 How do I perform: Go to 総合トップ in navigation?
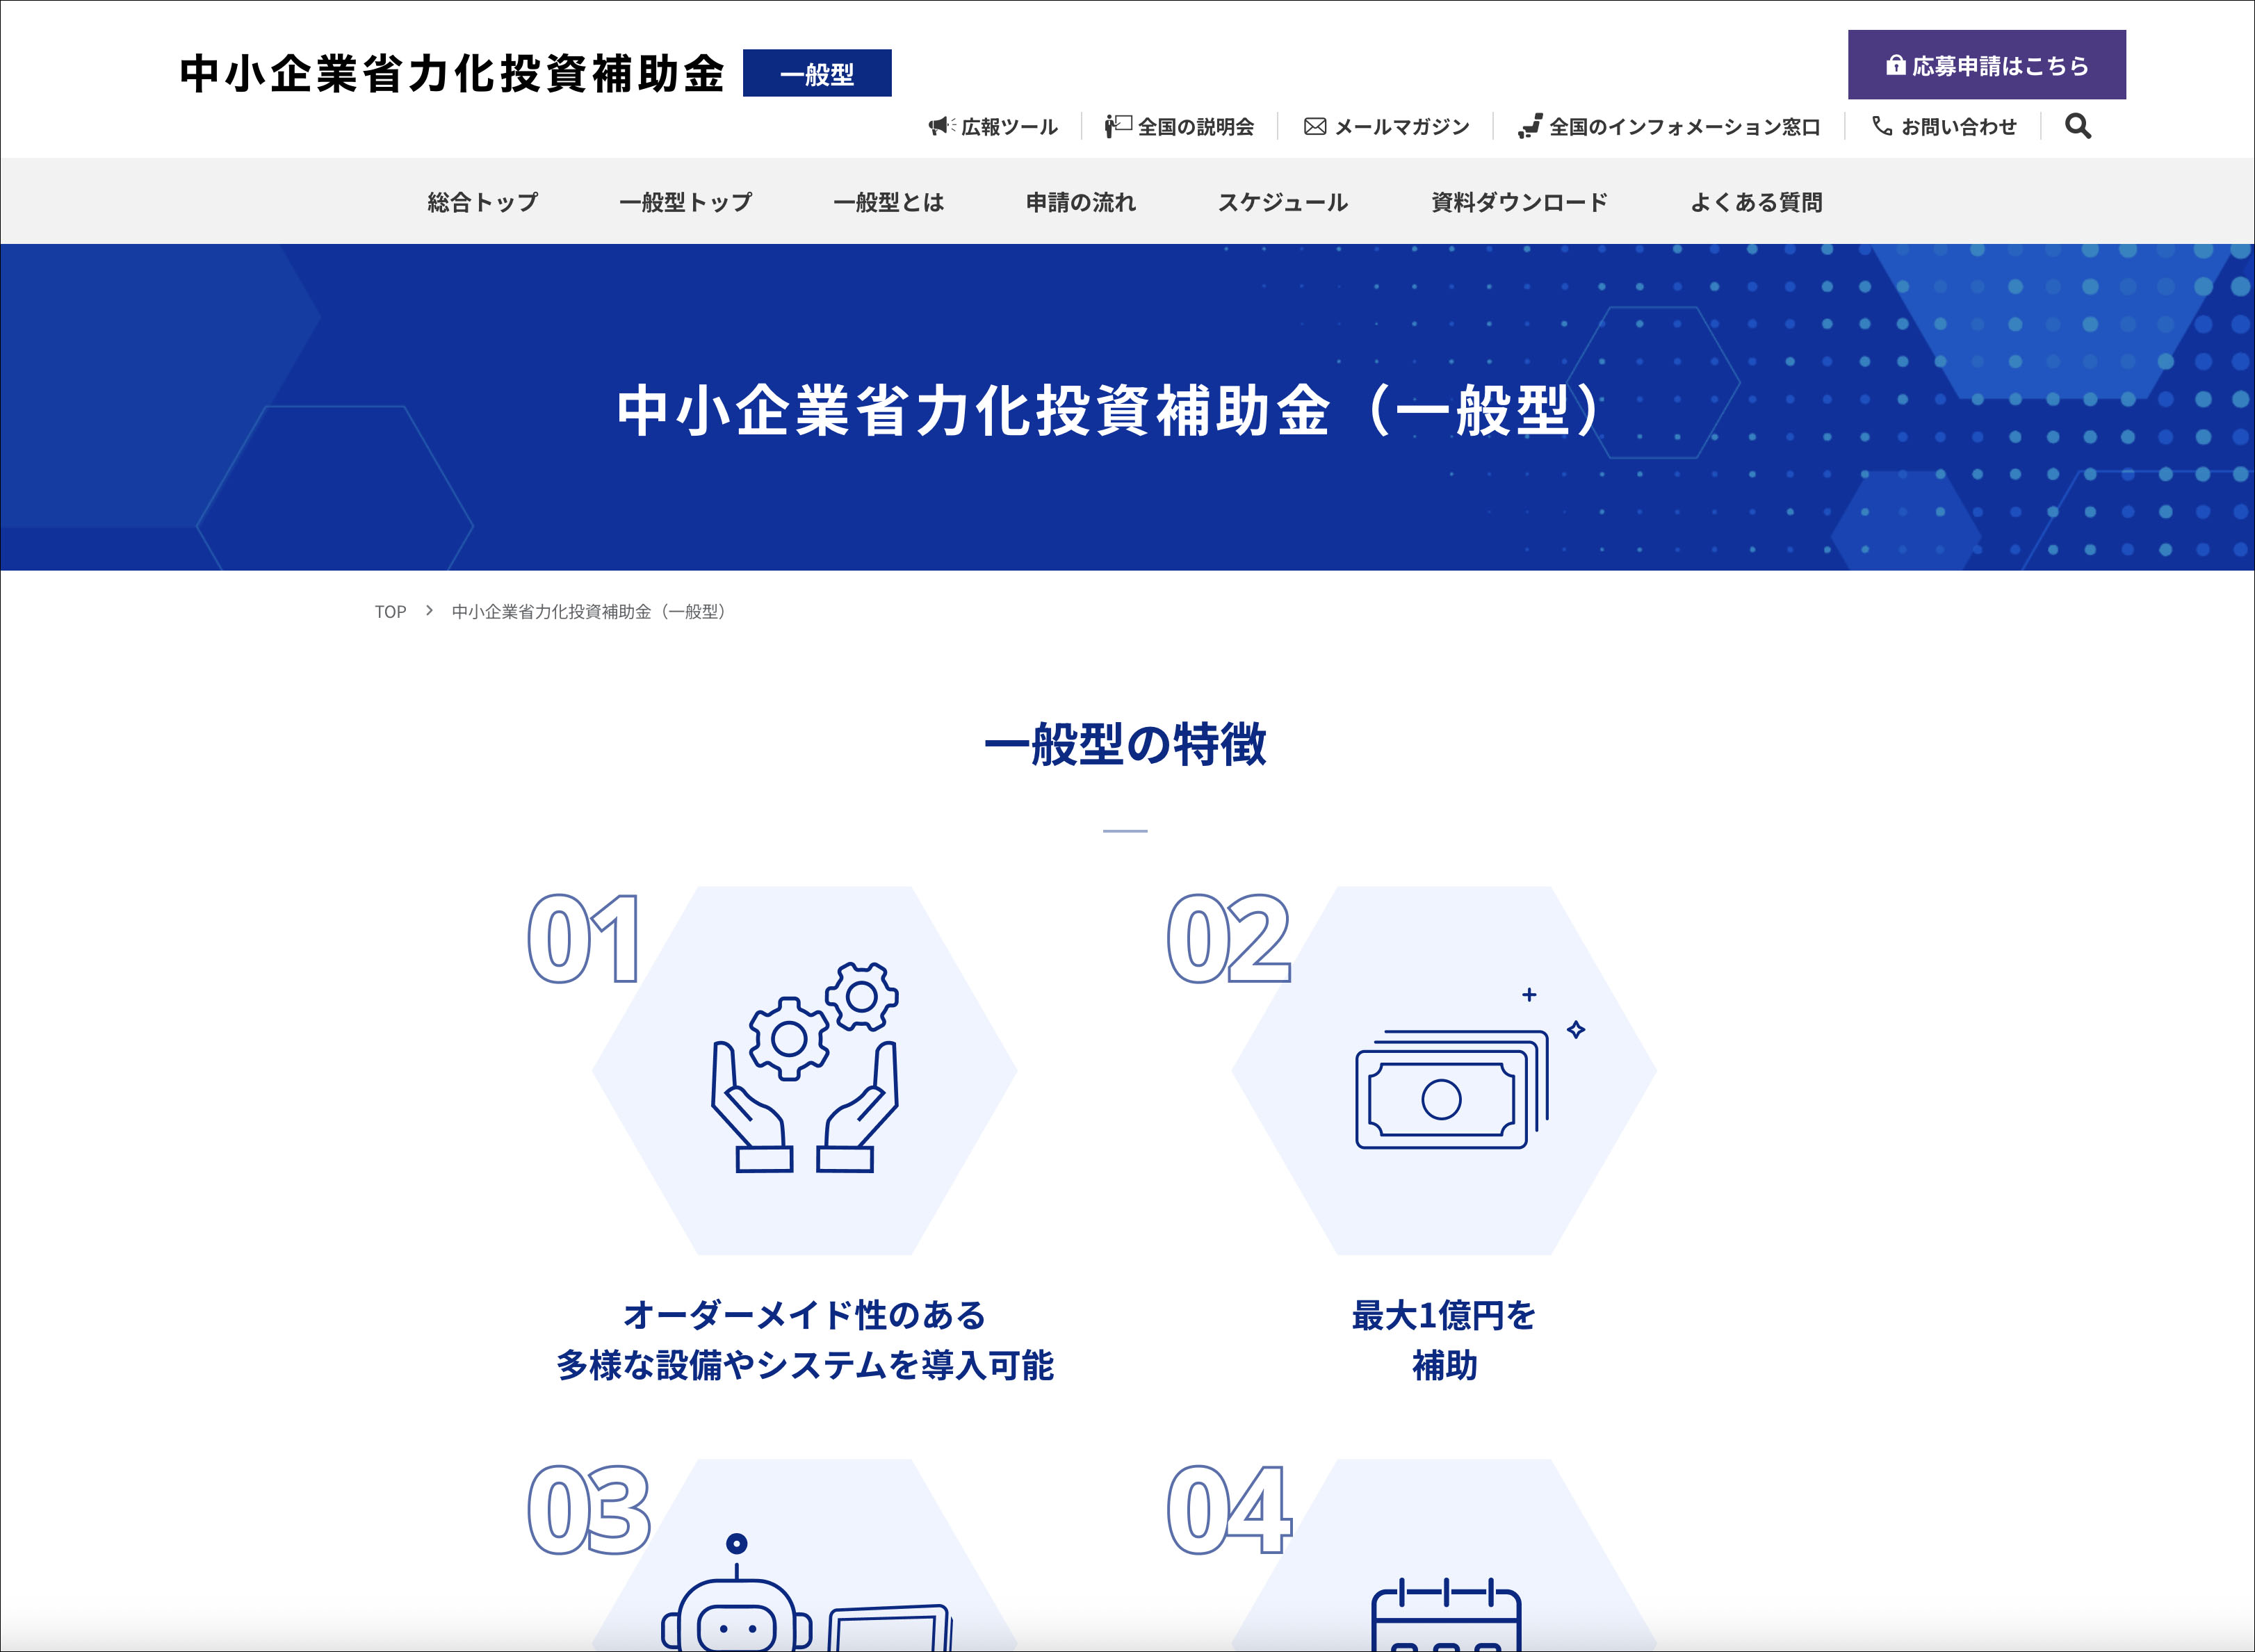482,202
